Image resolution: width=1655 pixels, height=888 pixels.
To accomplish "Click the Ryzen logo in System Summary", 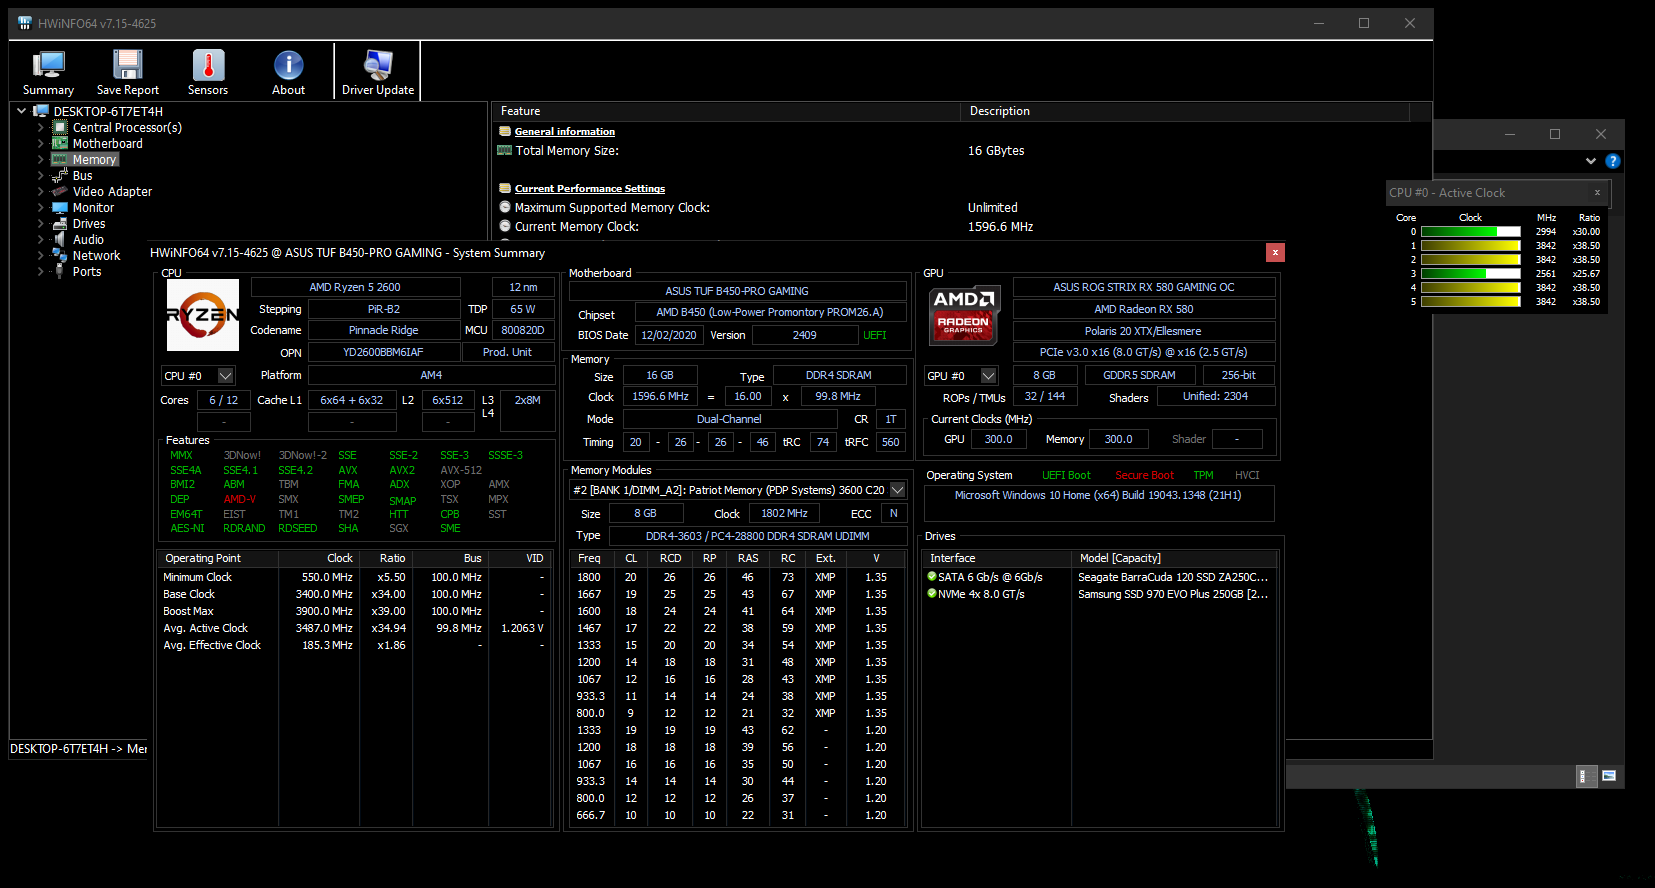I will click(203, 315).
